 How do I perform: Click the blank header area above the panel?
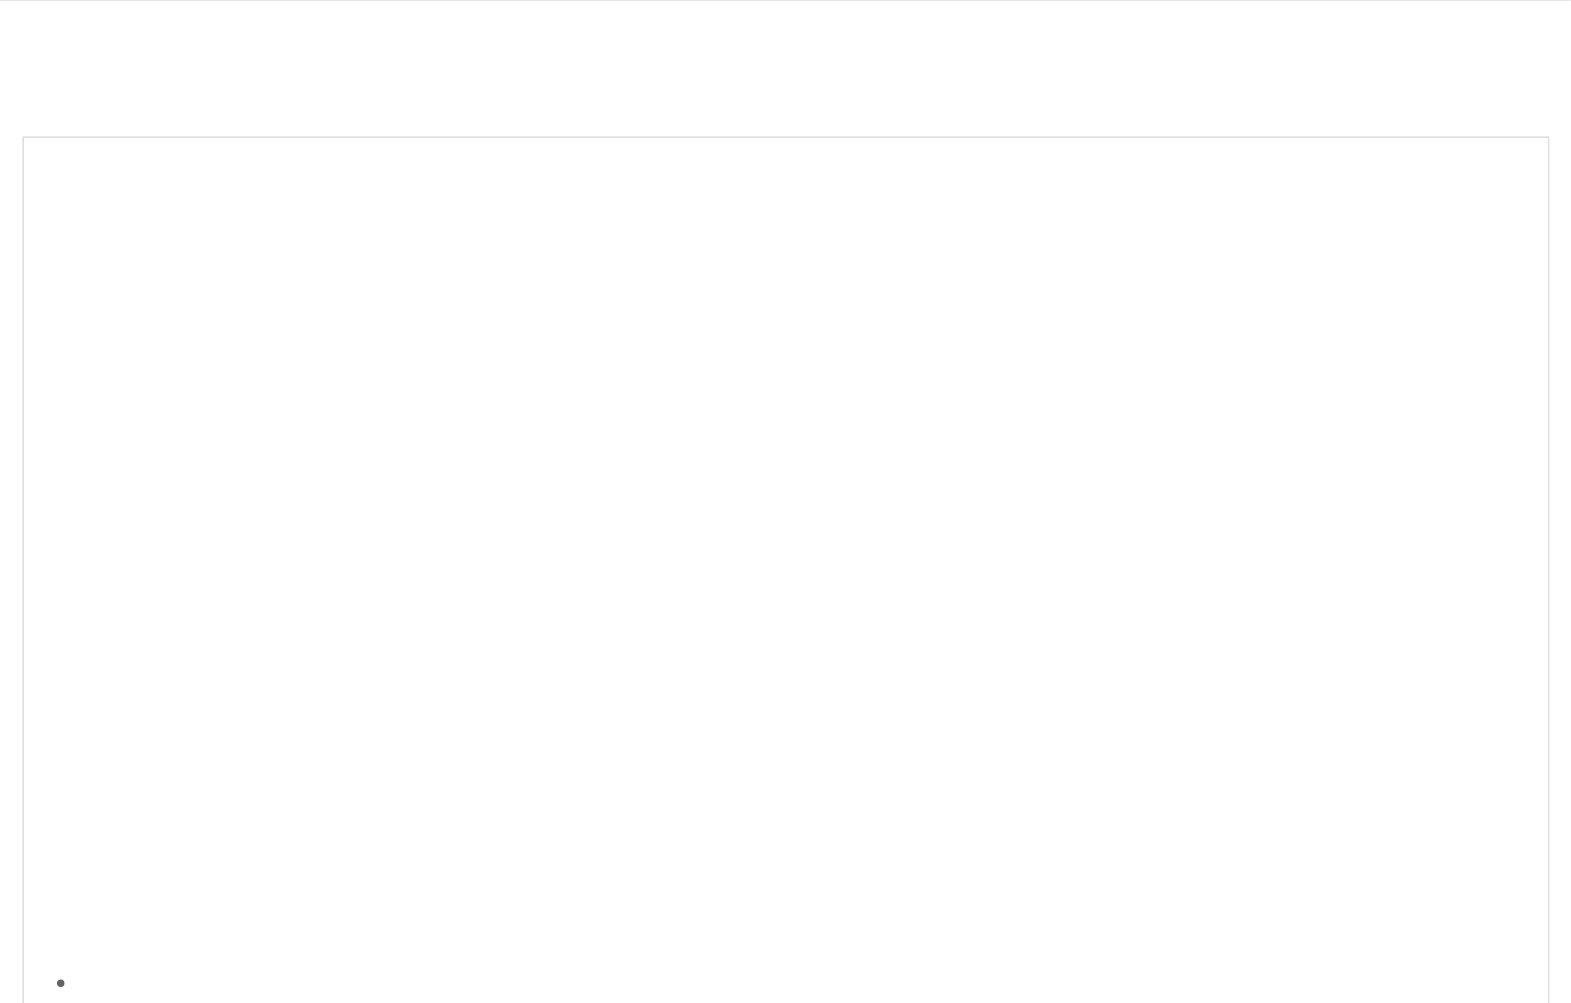pyautogui.click(x=785, y=68)
